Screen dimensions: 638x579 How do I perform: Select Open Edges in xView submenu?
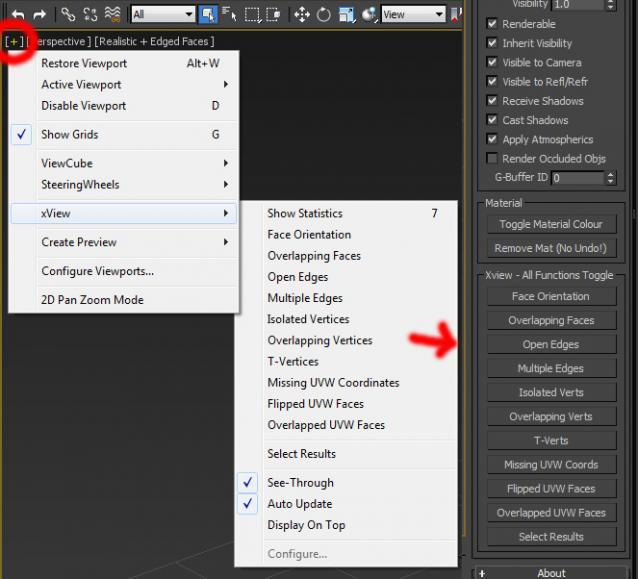click(346, 277)
